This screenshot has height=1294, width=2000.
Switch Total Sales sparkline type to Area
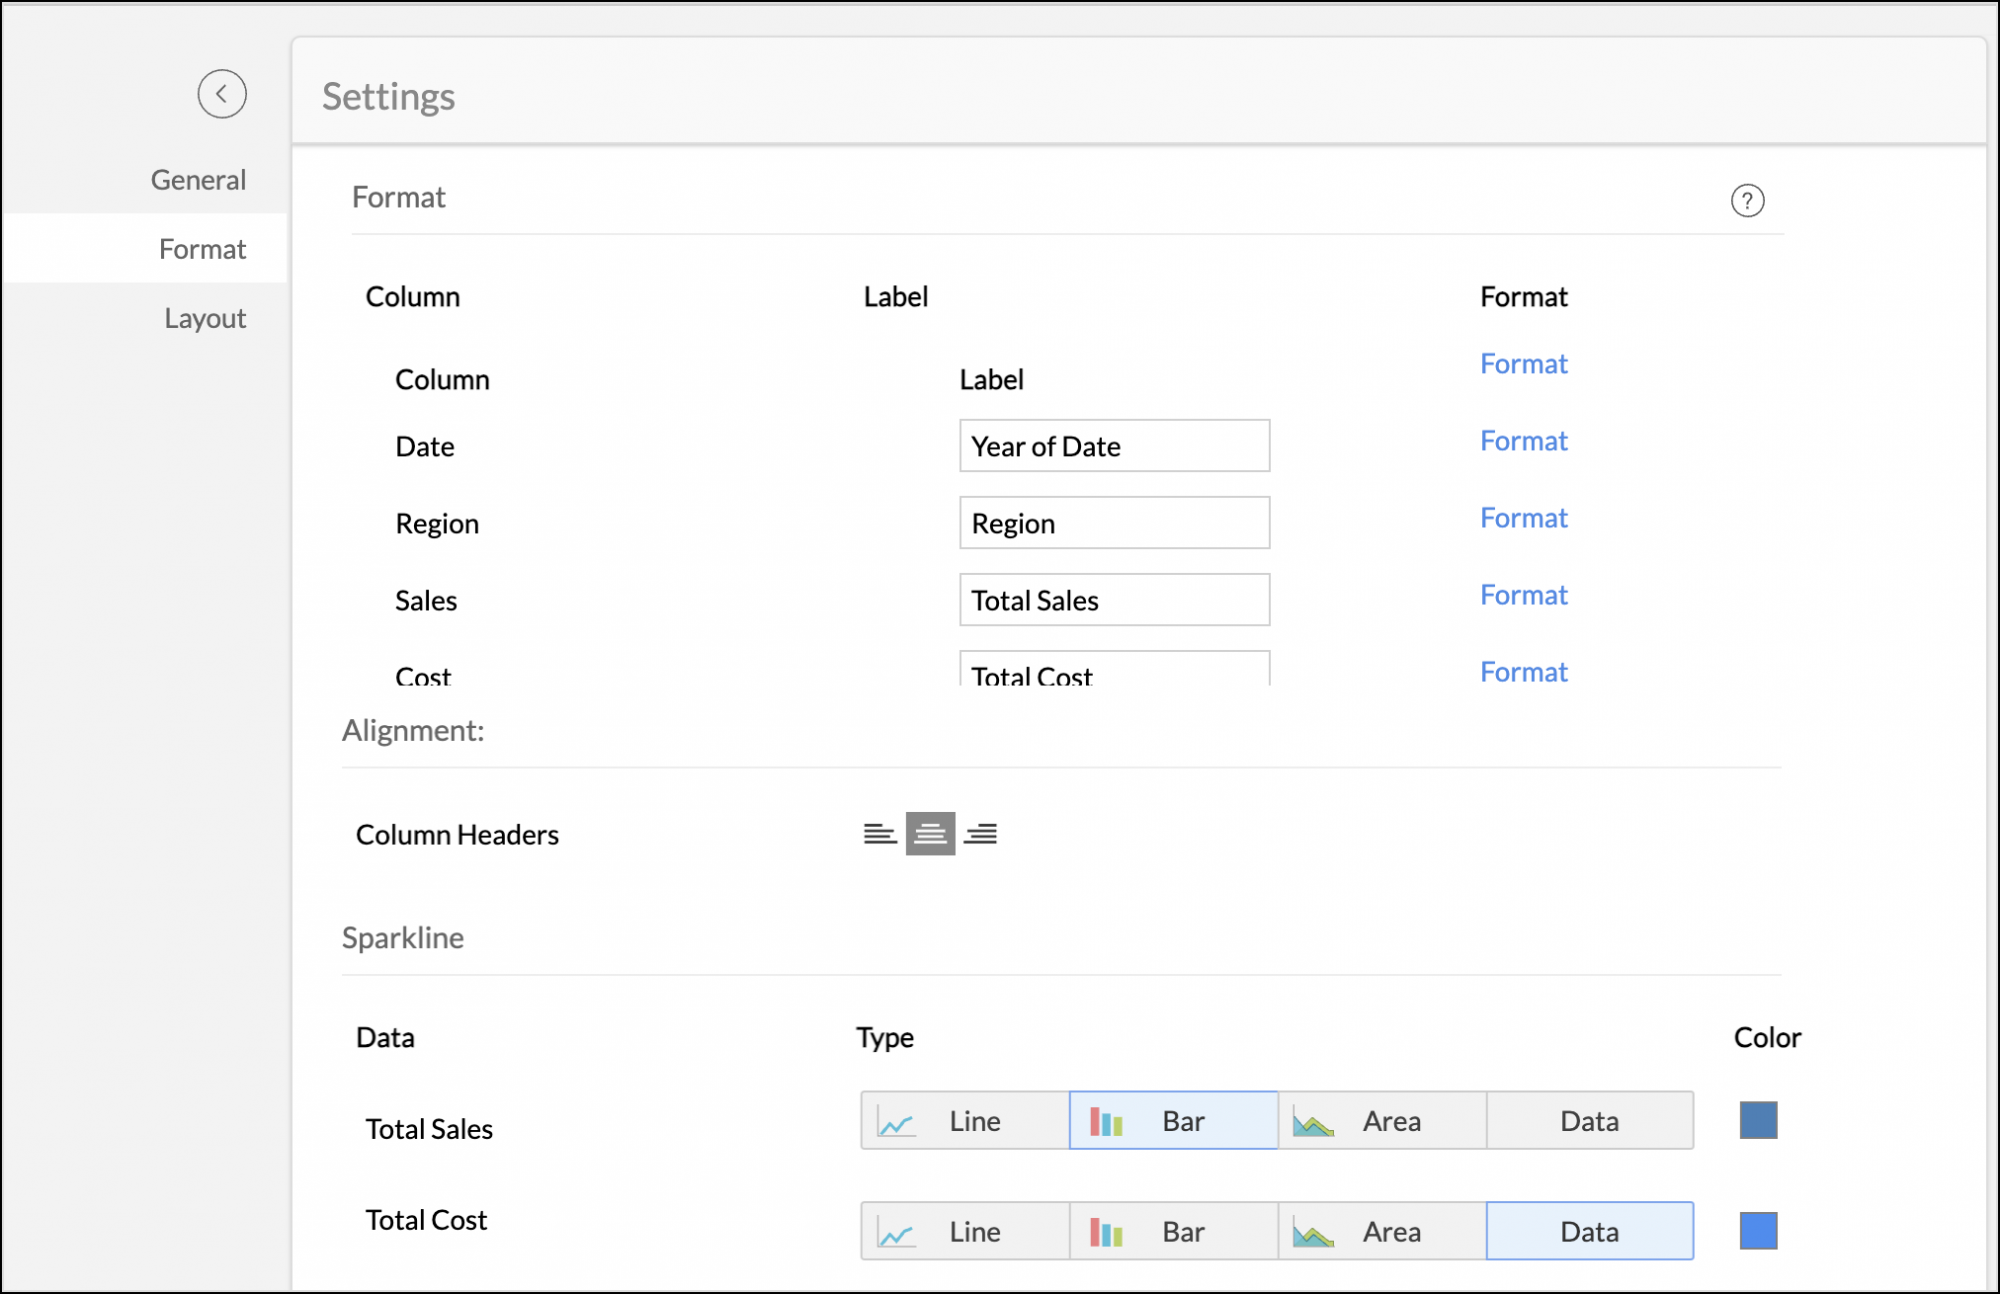[x=1383, y=1120]
